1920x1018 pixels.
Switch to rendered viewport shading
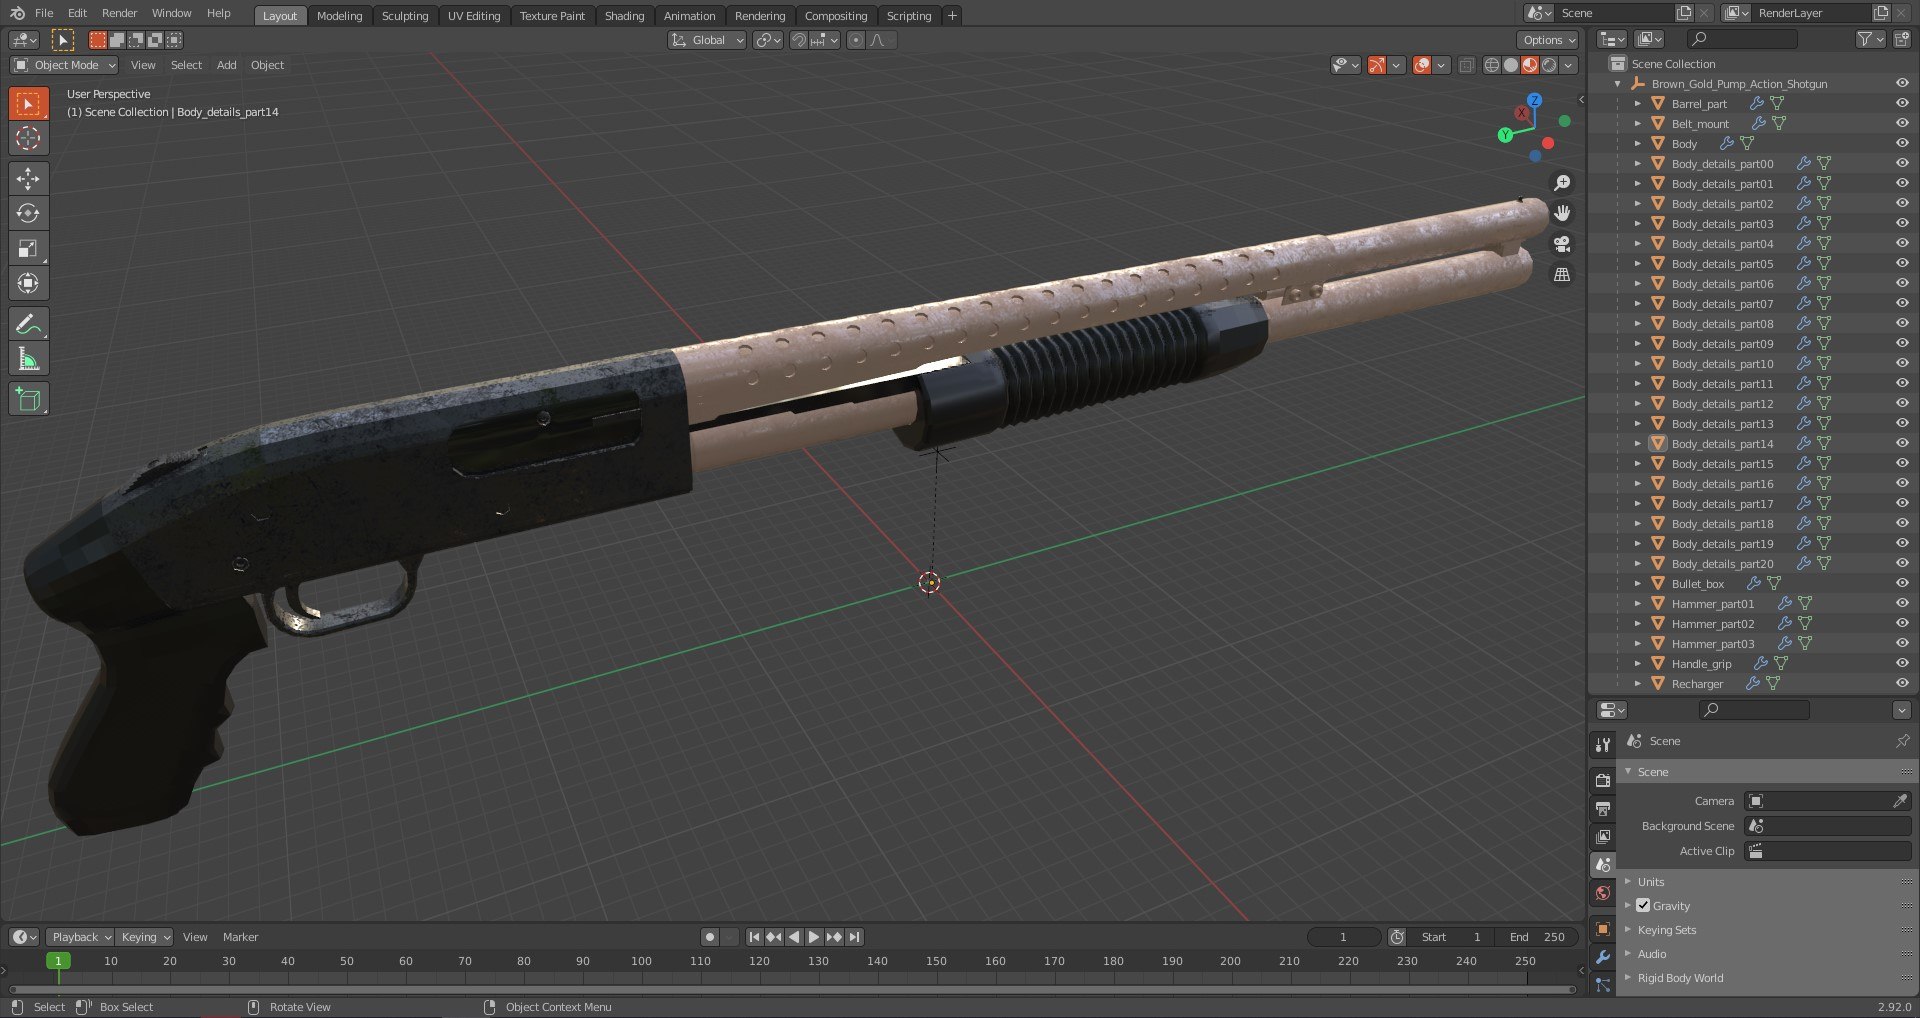click(x=1549, y=65)
